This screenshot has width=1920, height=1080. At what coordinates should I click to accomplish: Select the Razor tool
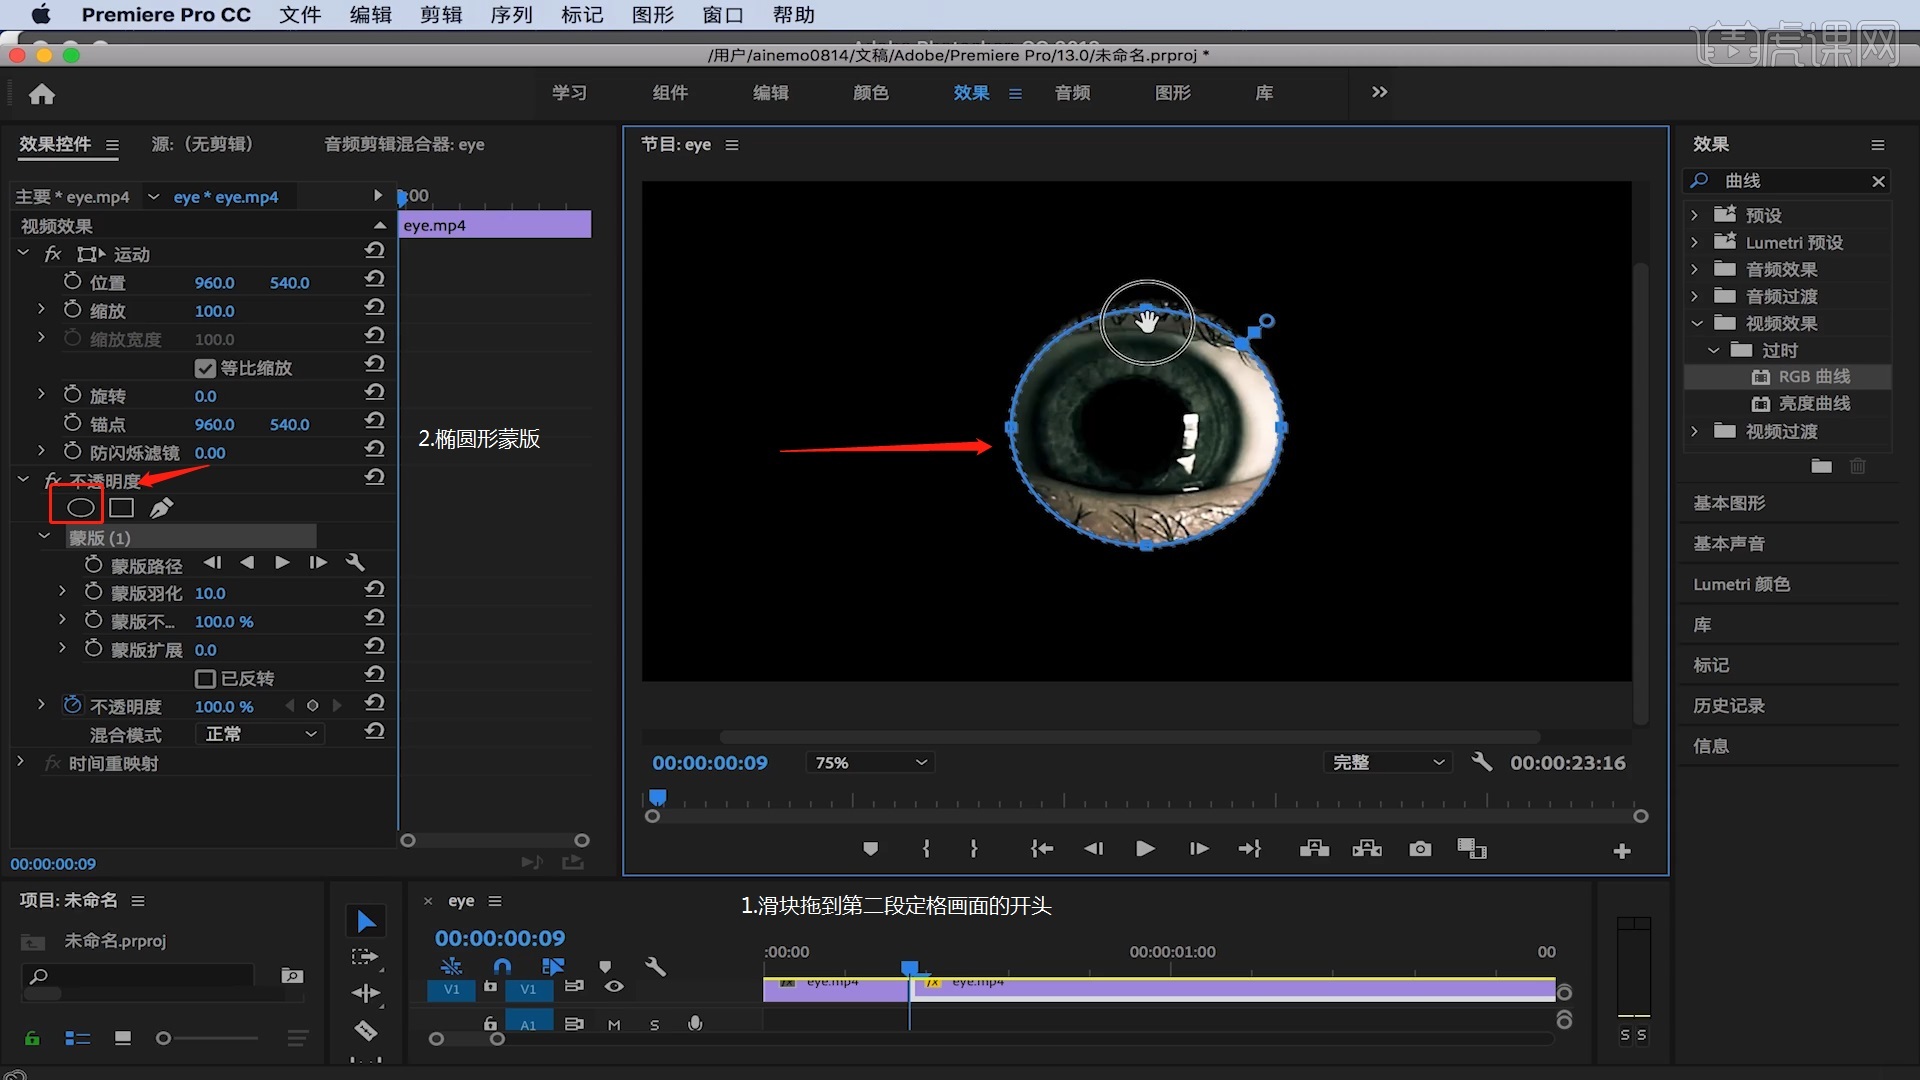point(366,1030)
